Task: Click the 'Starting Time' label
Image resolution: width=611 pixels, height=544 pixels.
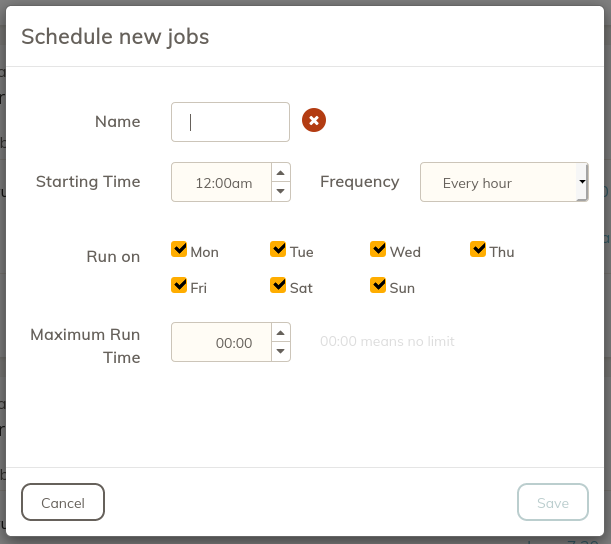Action: 88,182
